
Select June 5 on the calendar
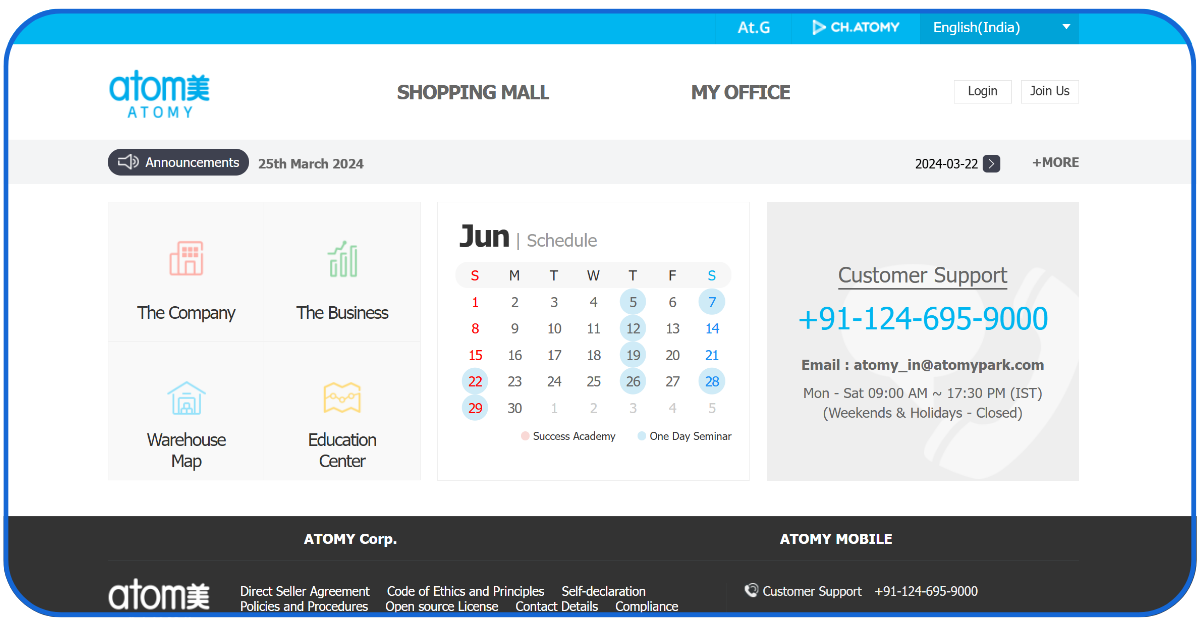(633, 302)
